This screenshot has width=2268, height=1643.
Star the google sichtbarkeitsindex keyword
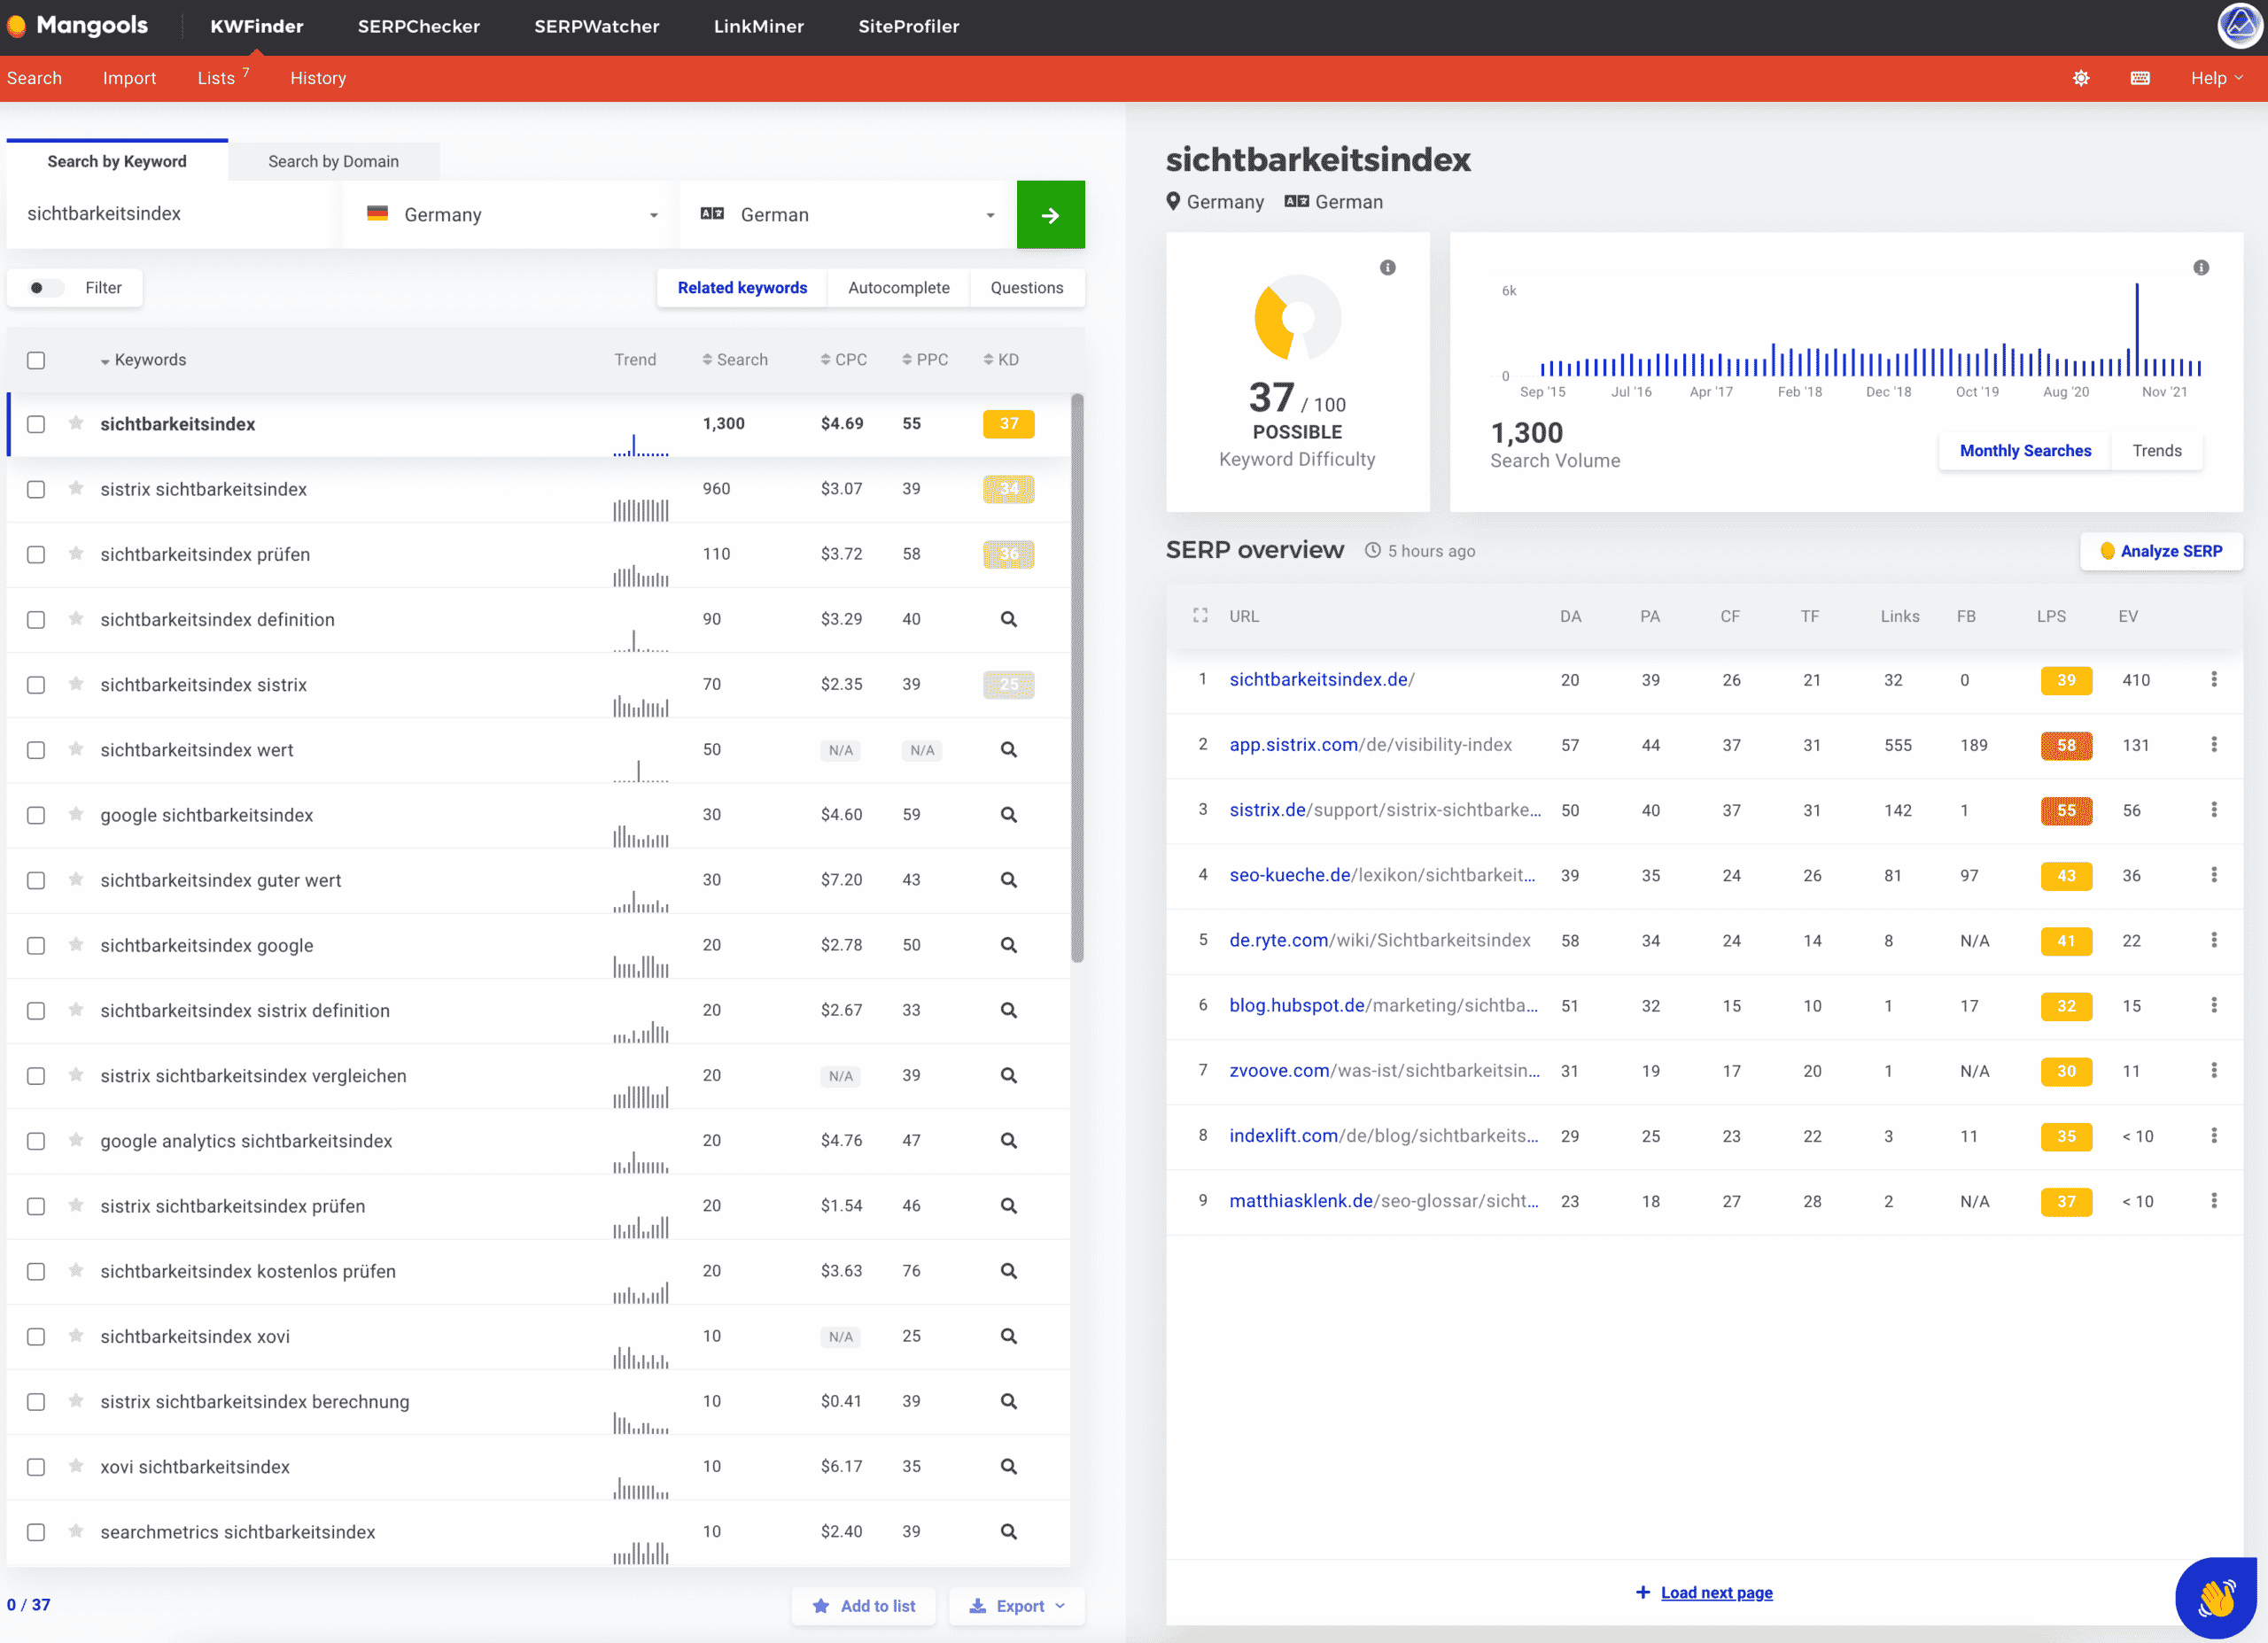[x=76, y=814]
